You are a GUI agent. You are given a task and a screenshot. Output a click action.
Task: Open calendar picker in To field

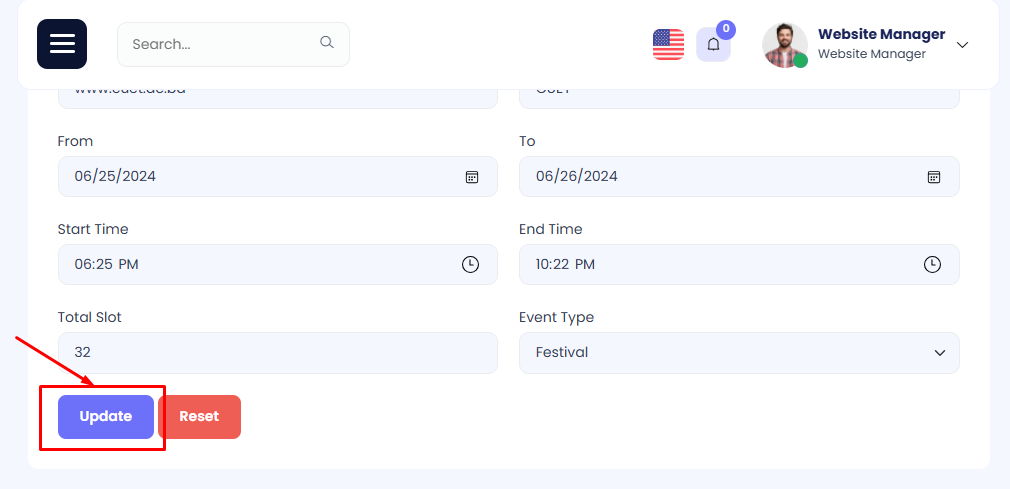click(933, 177)
